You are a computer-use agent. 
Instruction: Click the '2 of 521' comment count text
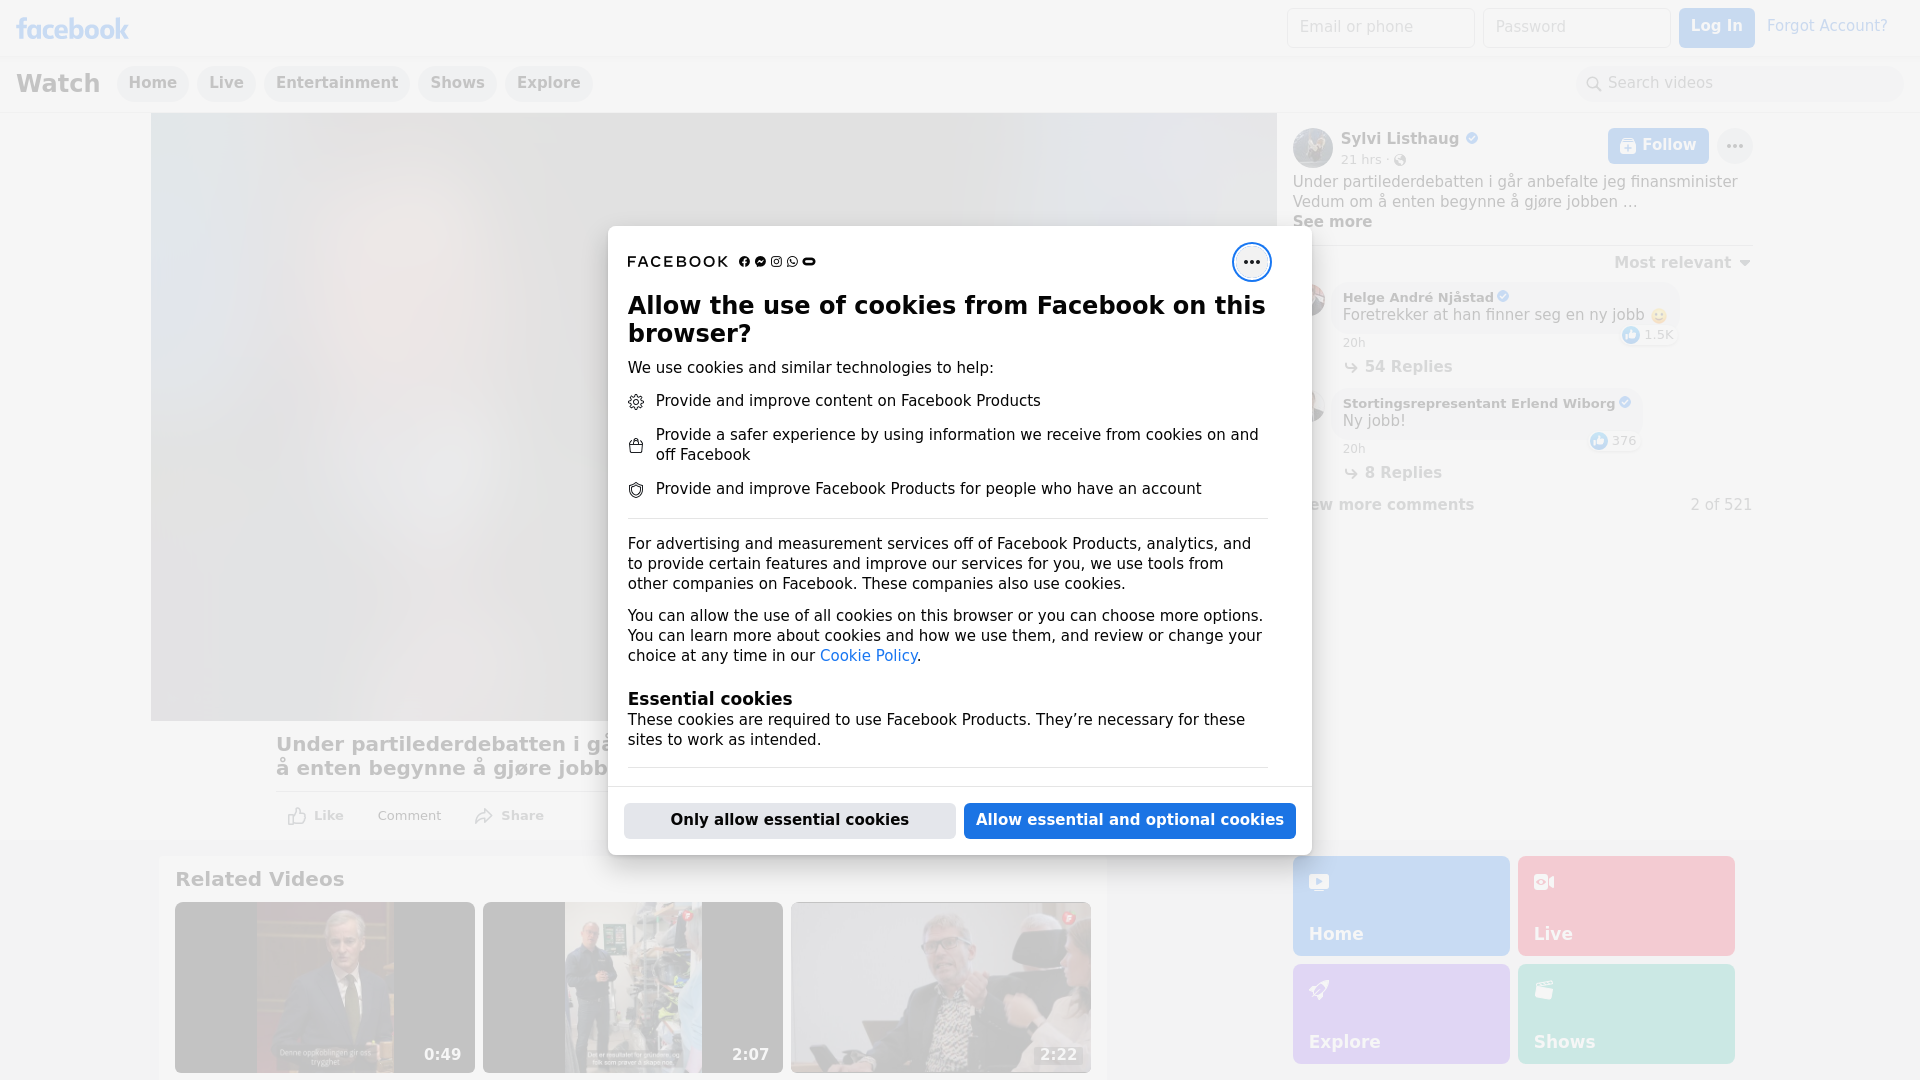coord(1721,505)
